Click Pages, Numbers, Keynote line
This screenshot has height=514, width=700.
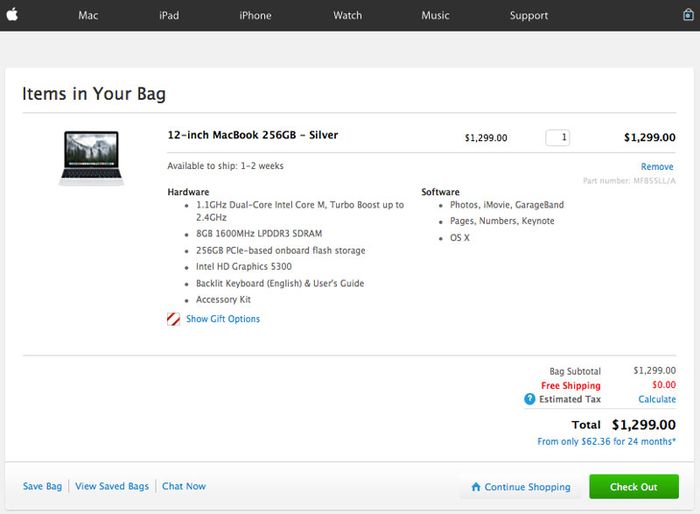[502, 221]
